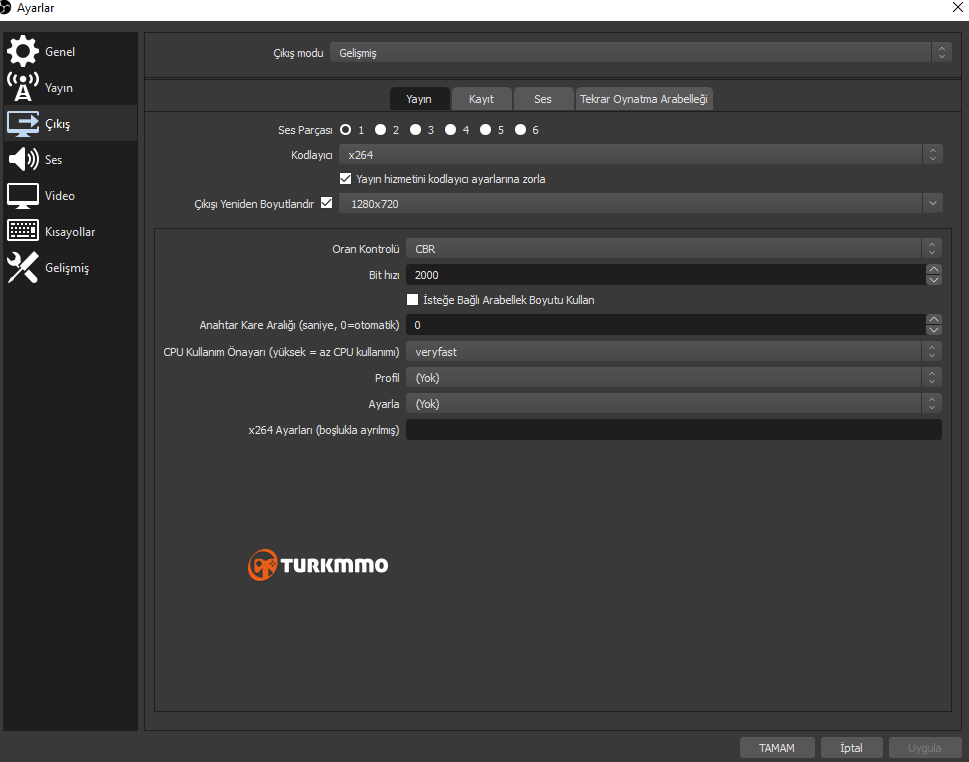
Task: Increase Anahtar Kare Aralığı up arrow
Action: coord(934,320)
